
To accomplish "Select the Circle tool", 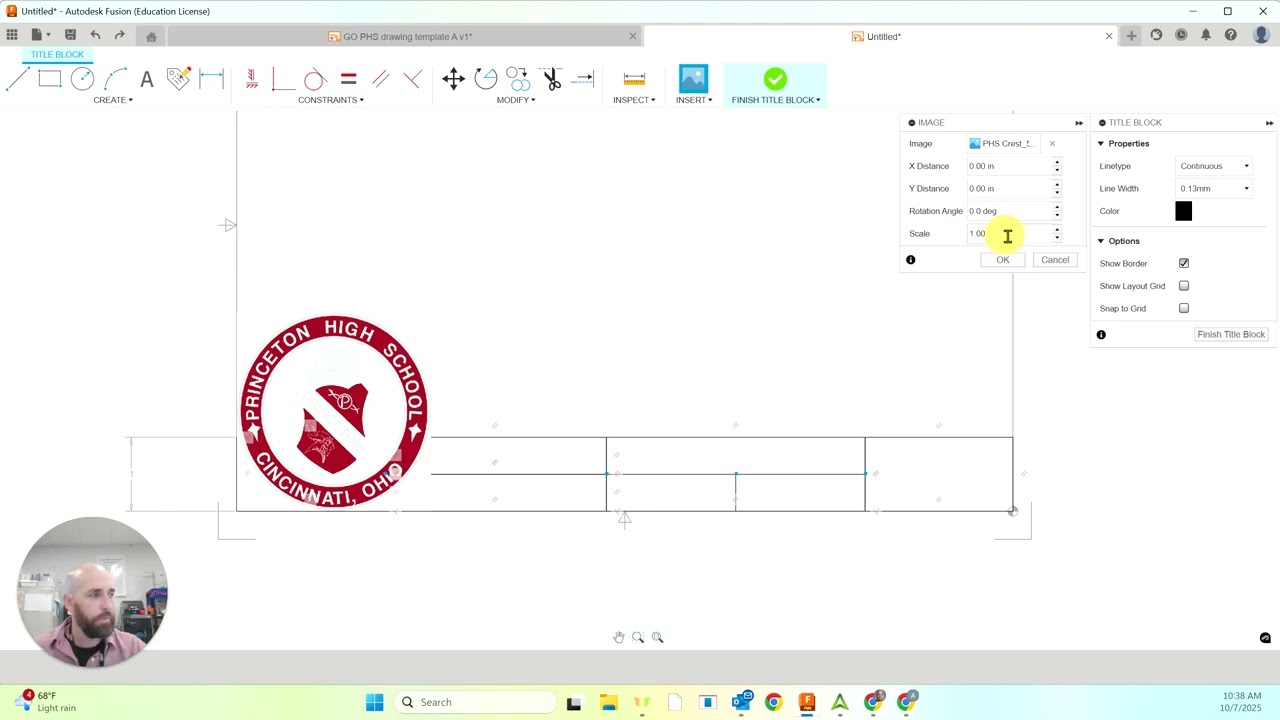I will point(82,79).
